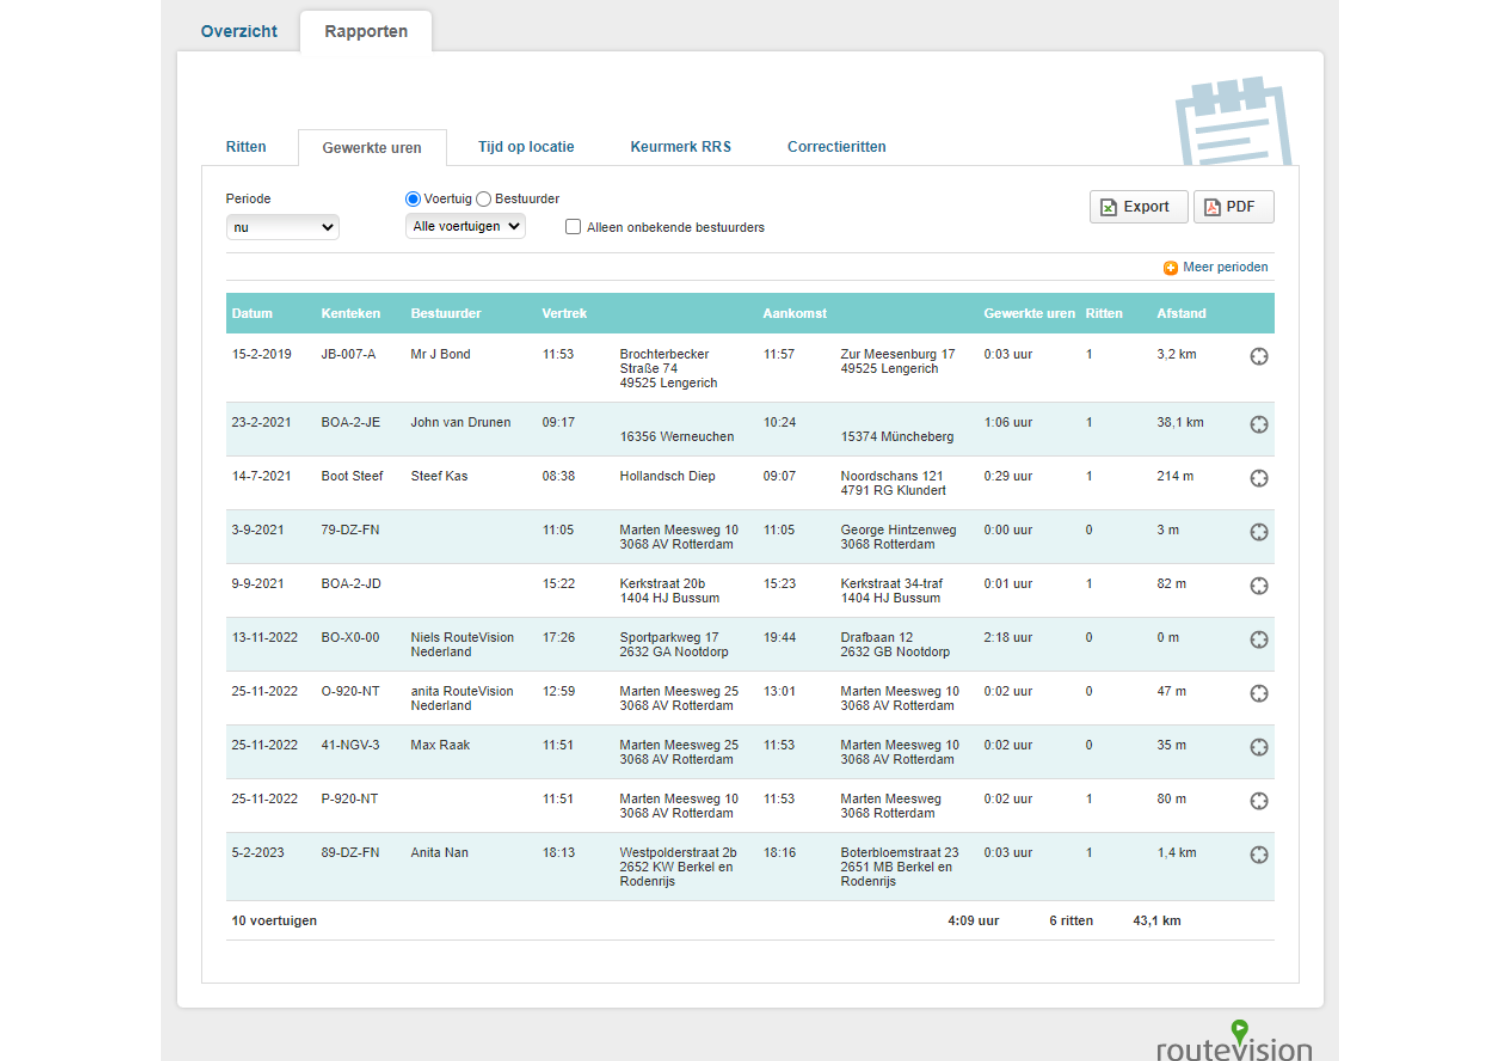Click the locate icon for JB-007-A row

(1259, 357)
